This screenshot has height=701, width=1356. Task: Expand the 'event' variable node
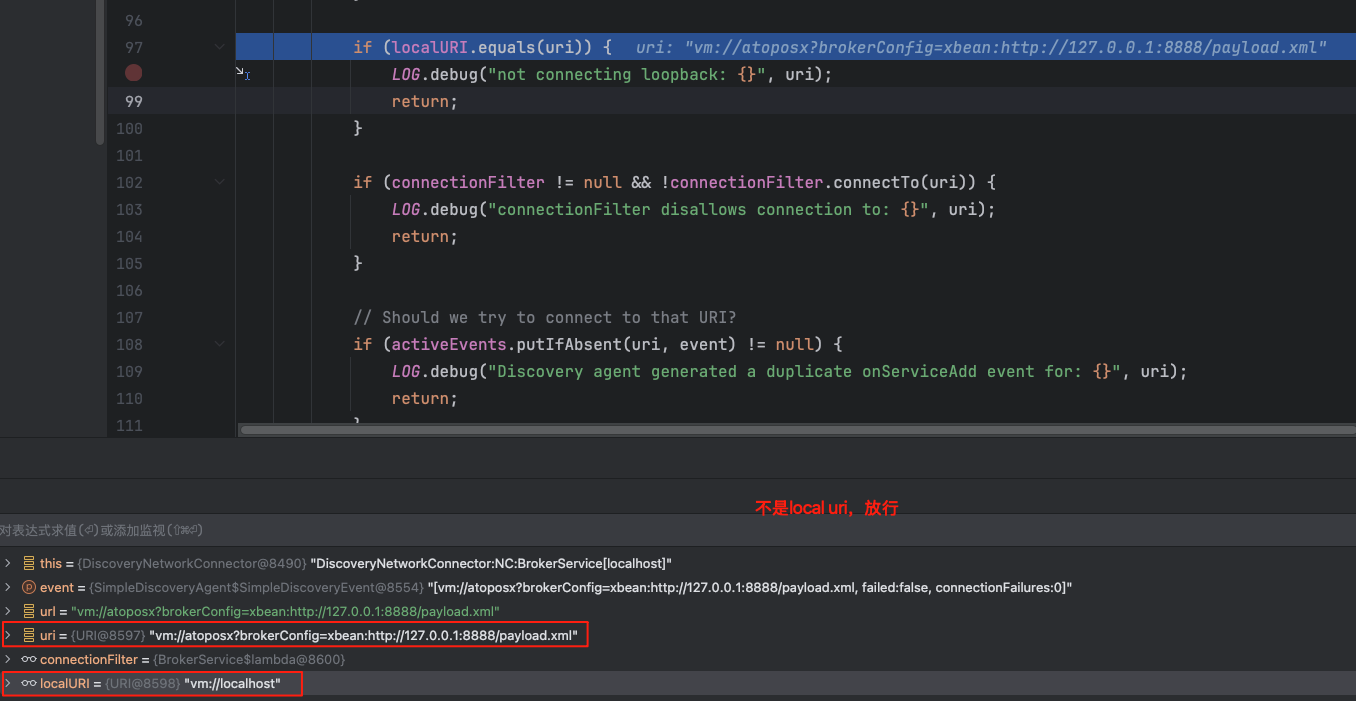[9, 588]
